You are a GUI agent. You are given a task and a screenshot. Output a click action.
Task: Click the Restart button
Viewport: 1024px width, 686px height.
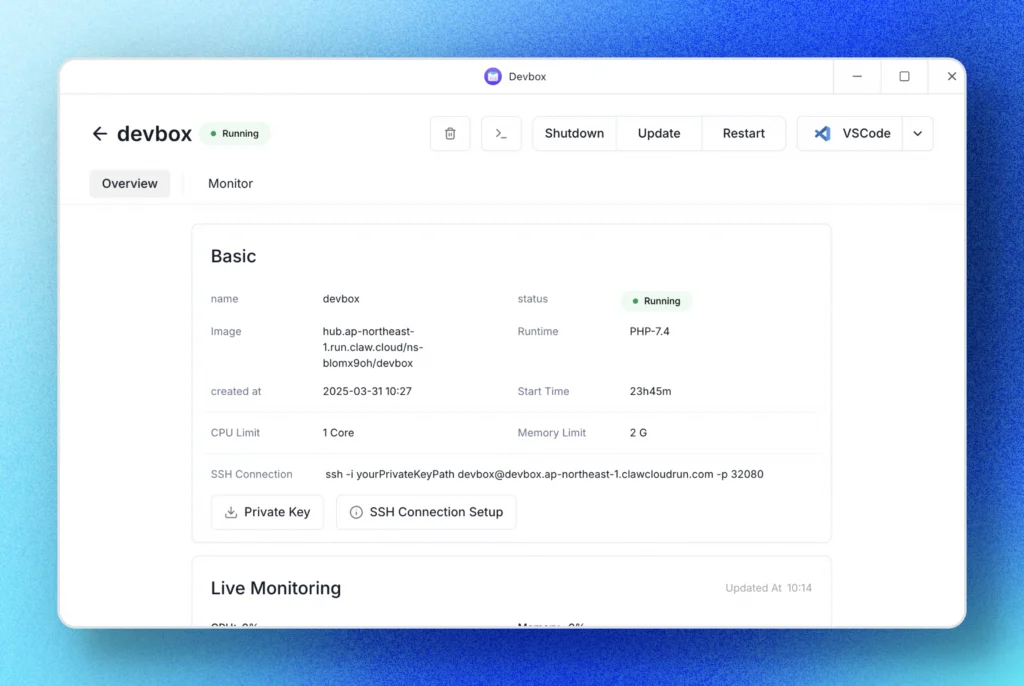coord(743,132)
